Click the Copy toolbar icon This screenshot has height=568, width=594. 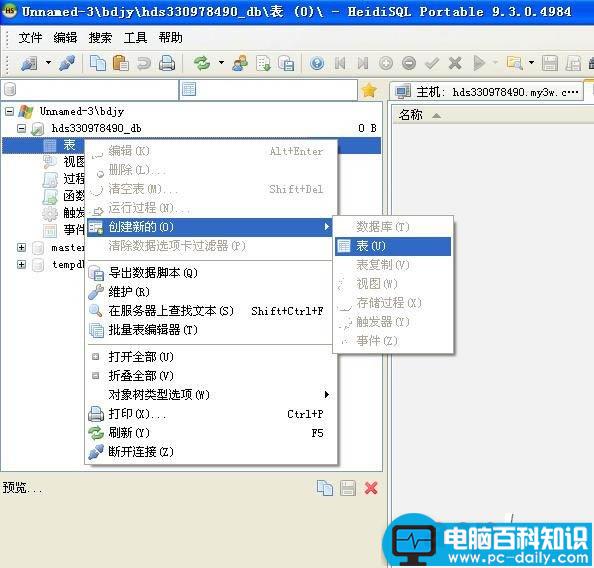pos(98,63)
